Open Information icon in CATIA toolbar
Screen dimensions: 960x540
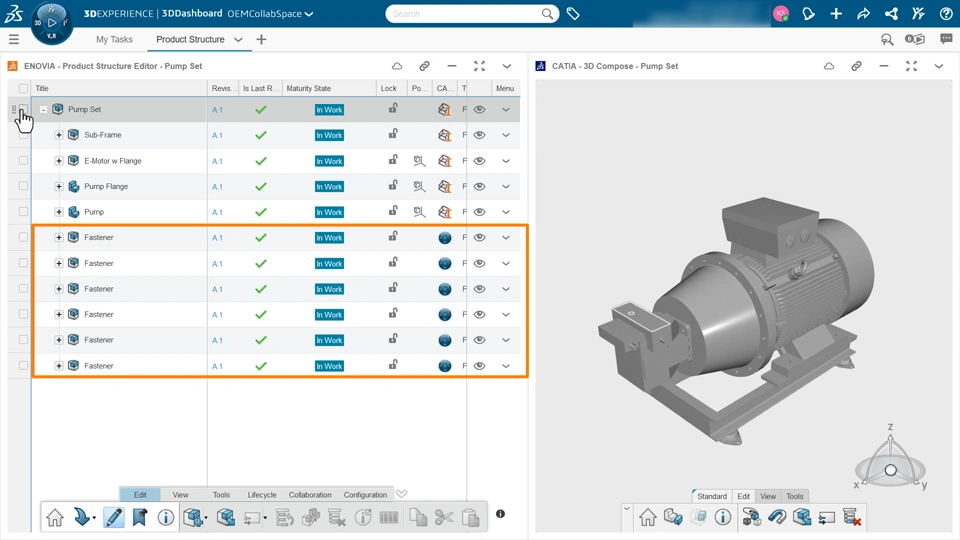[x=722, y=517]
